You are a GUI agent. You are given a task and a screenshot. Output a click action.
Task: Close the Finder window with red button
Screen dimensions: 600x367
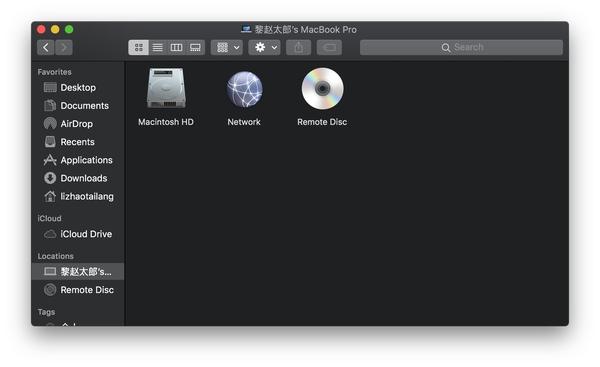[x=41, y=29]
